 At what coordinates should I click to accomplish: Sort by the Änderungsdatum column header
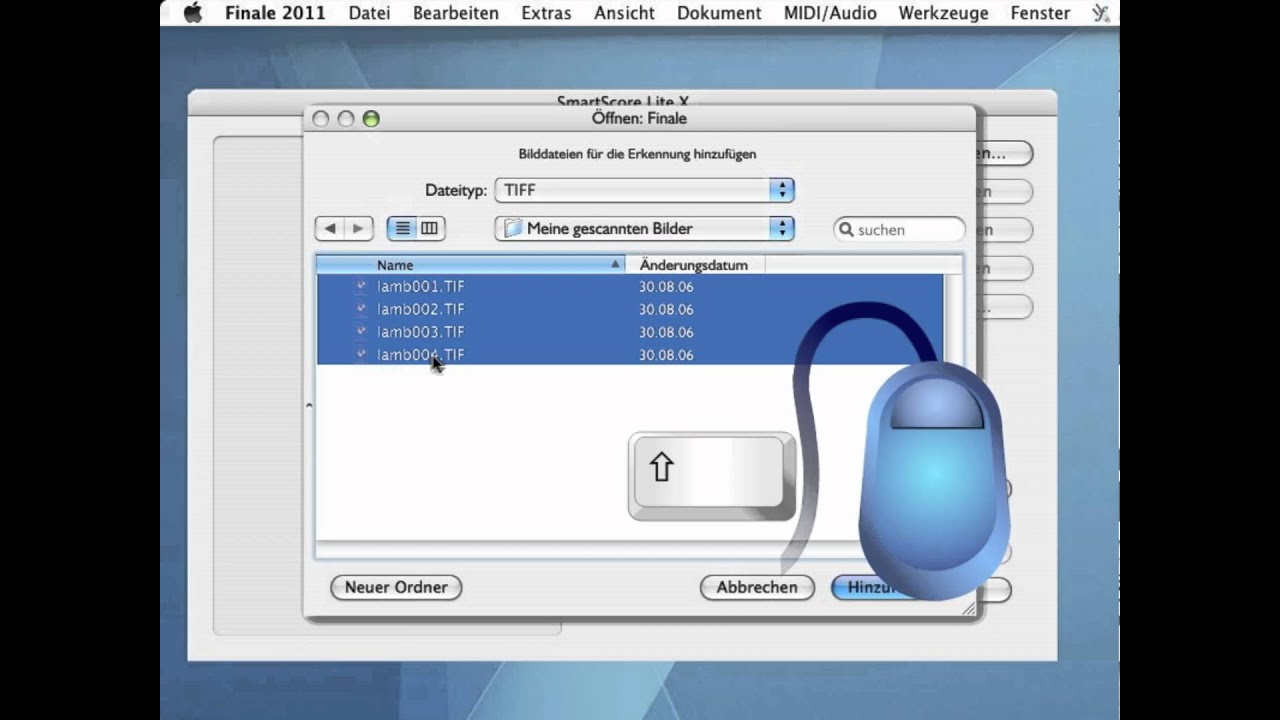point(695,265)
